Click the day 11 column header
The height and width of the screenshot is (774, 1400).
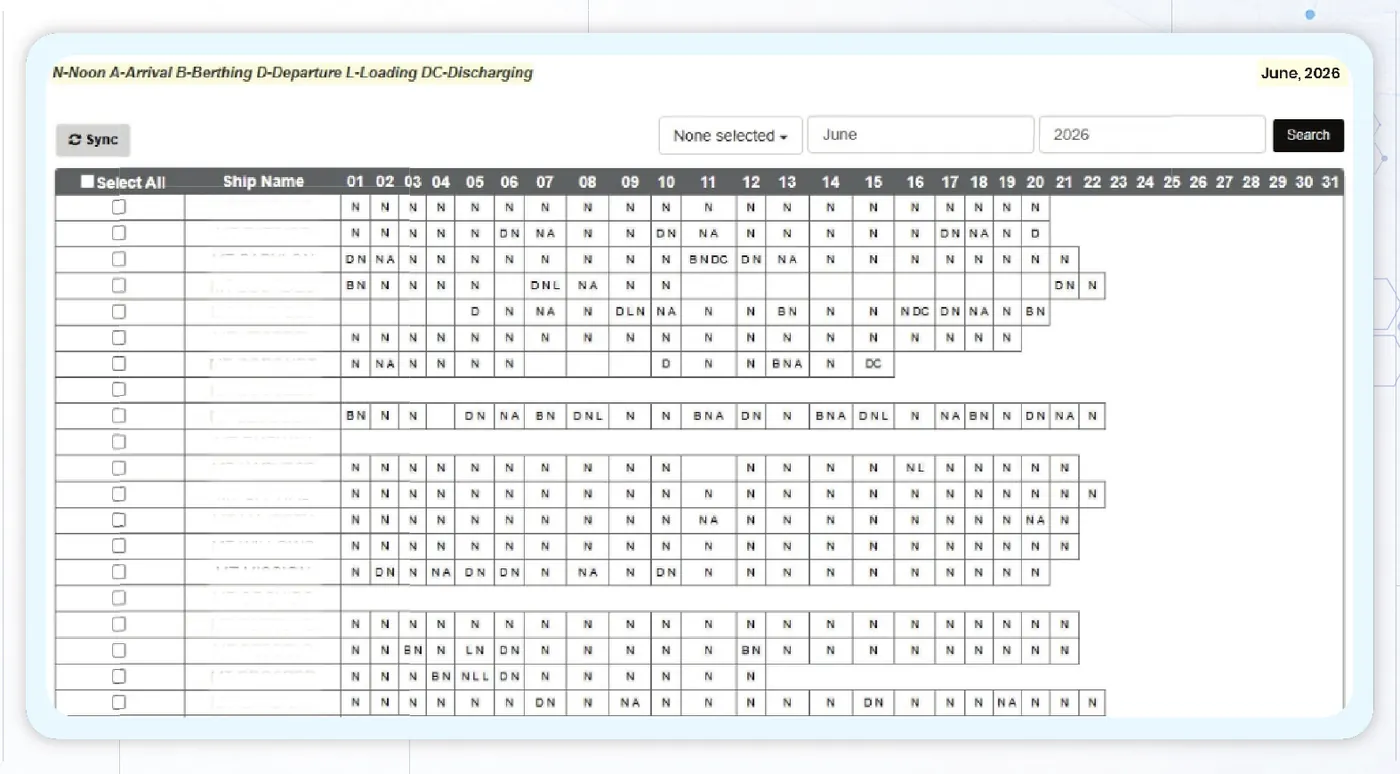coord(708,182)
